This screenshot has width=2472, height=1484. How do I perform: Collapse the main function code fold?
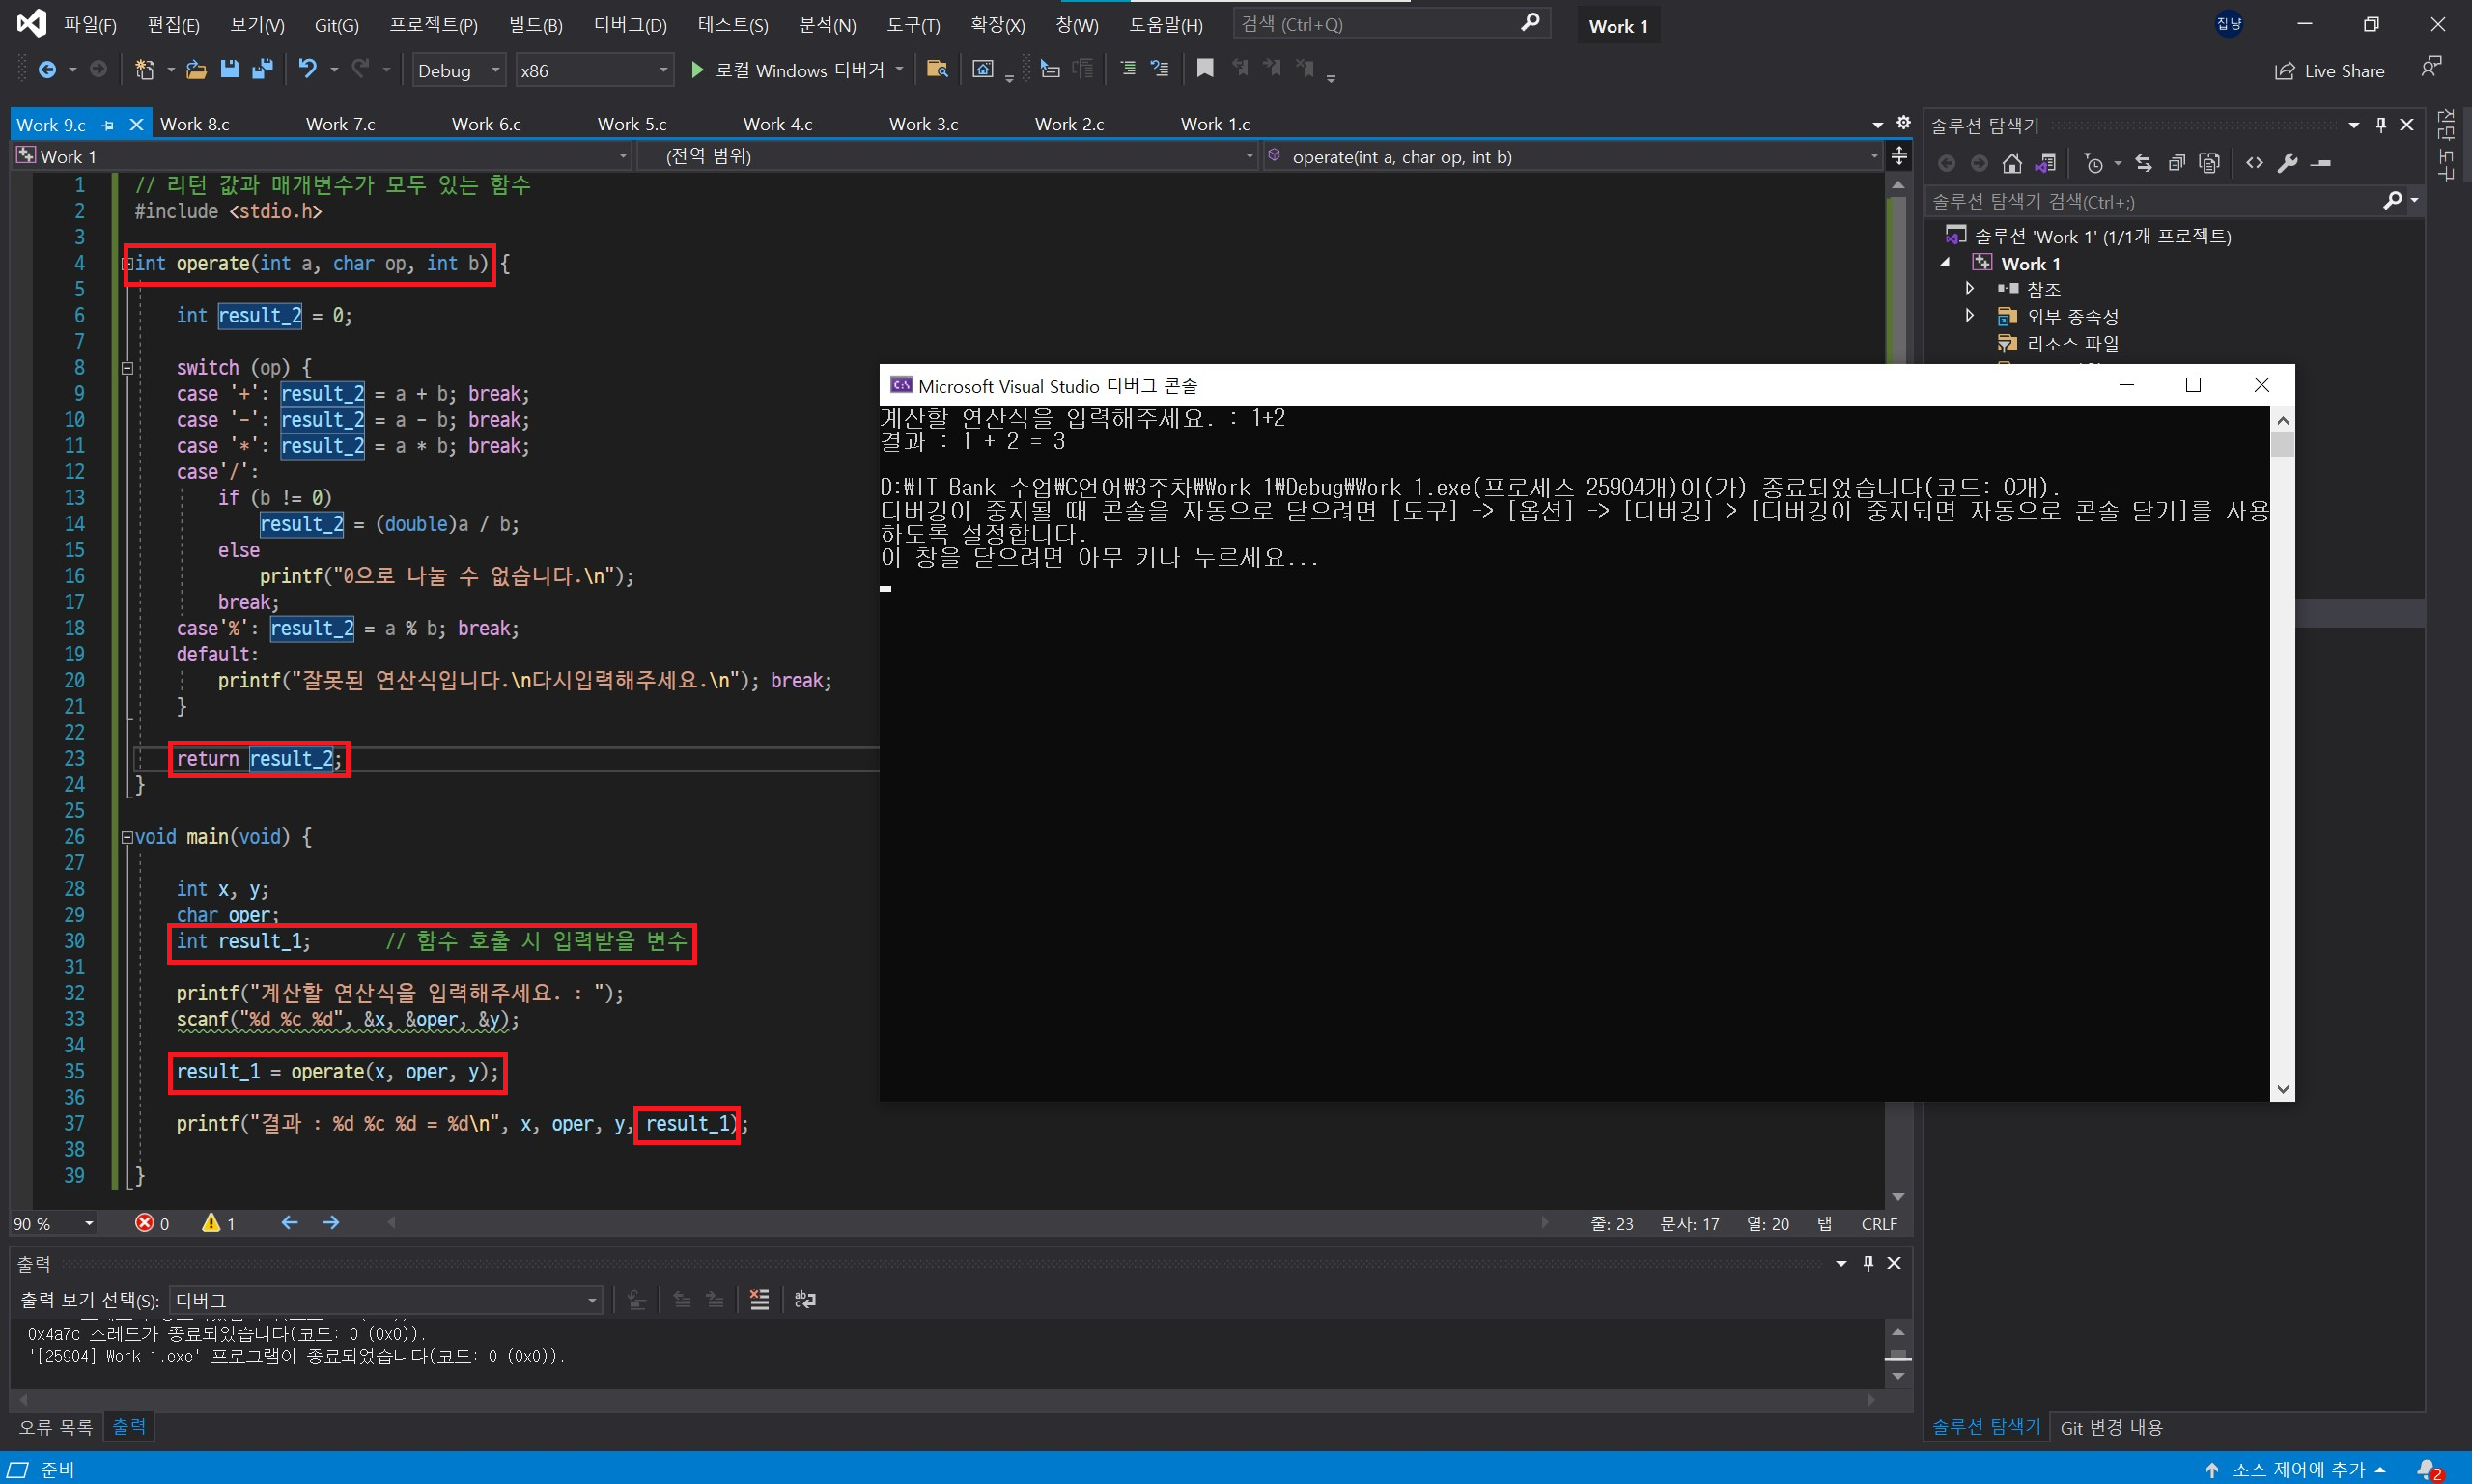127,837
